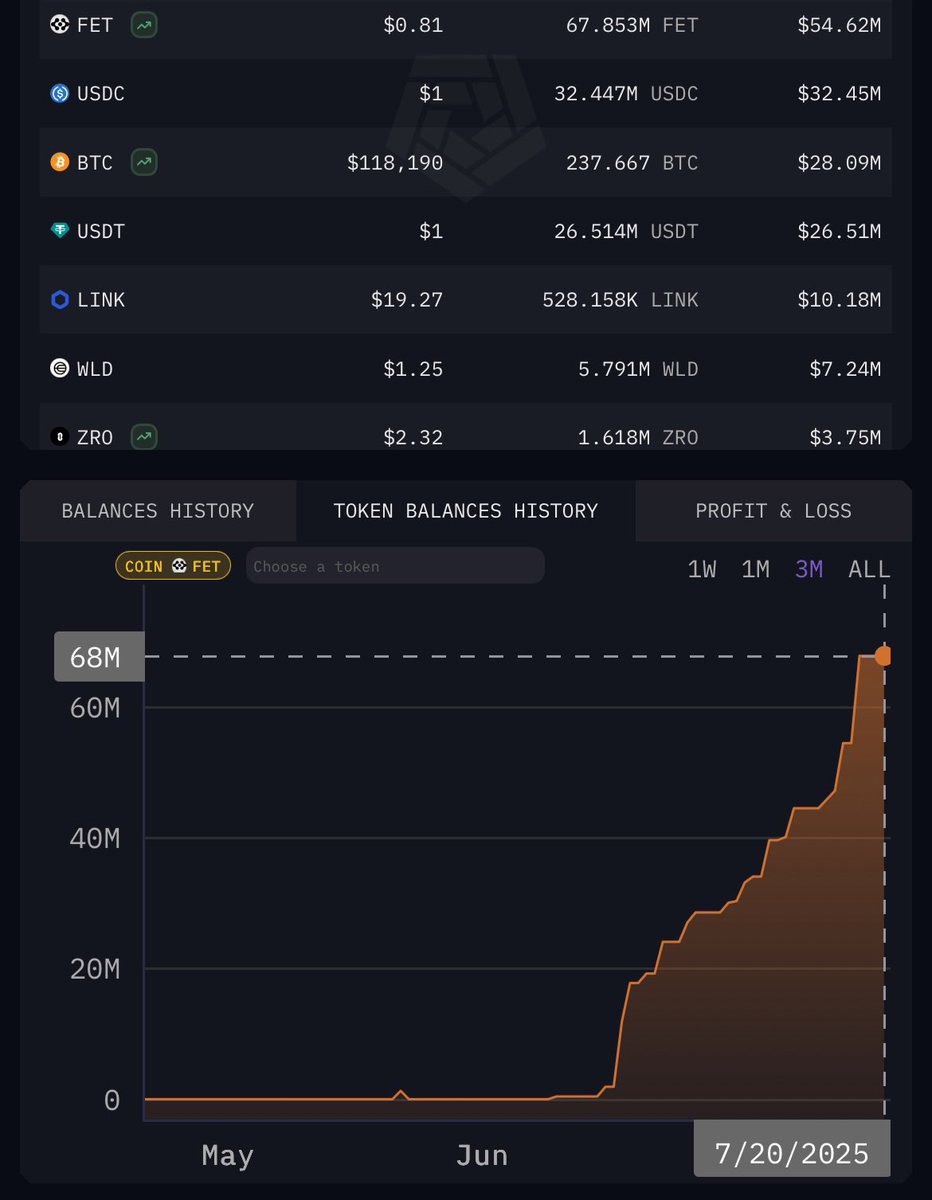
Task: Click the FET token logo icon
Action: (60, 24)
